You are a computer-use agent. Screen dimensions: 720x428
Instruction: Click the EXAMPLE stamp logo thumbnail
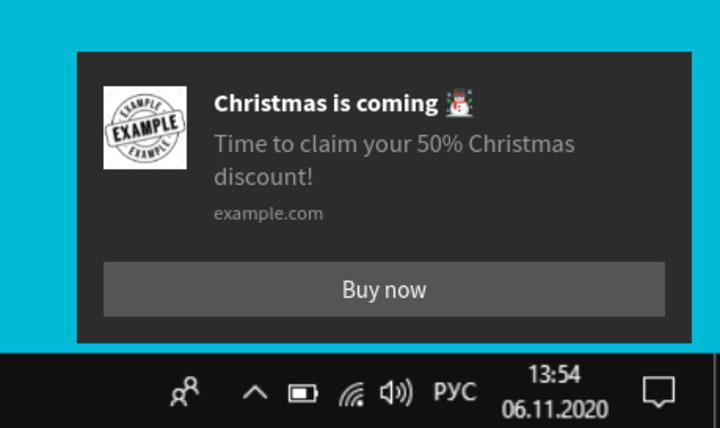point(145,128)
